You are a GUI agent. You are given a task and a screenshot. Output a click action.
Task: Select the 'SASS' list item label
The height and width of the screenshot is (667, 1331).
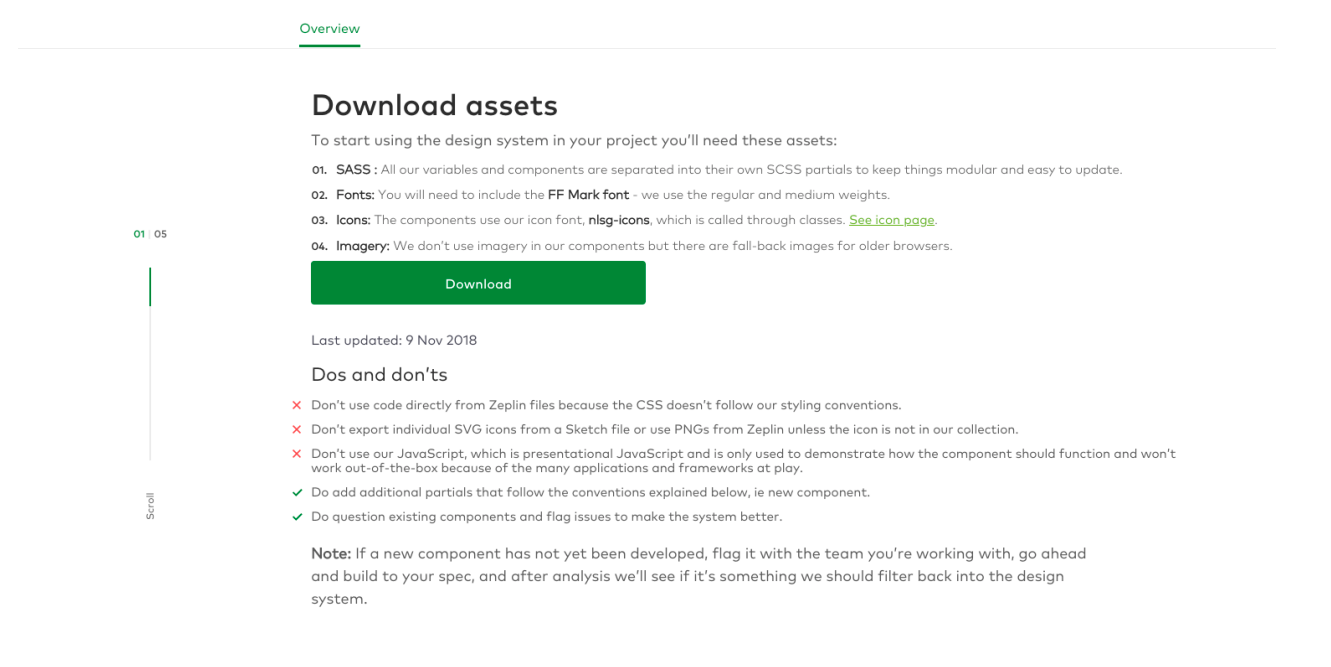(353, 170)
